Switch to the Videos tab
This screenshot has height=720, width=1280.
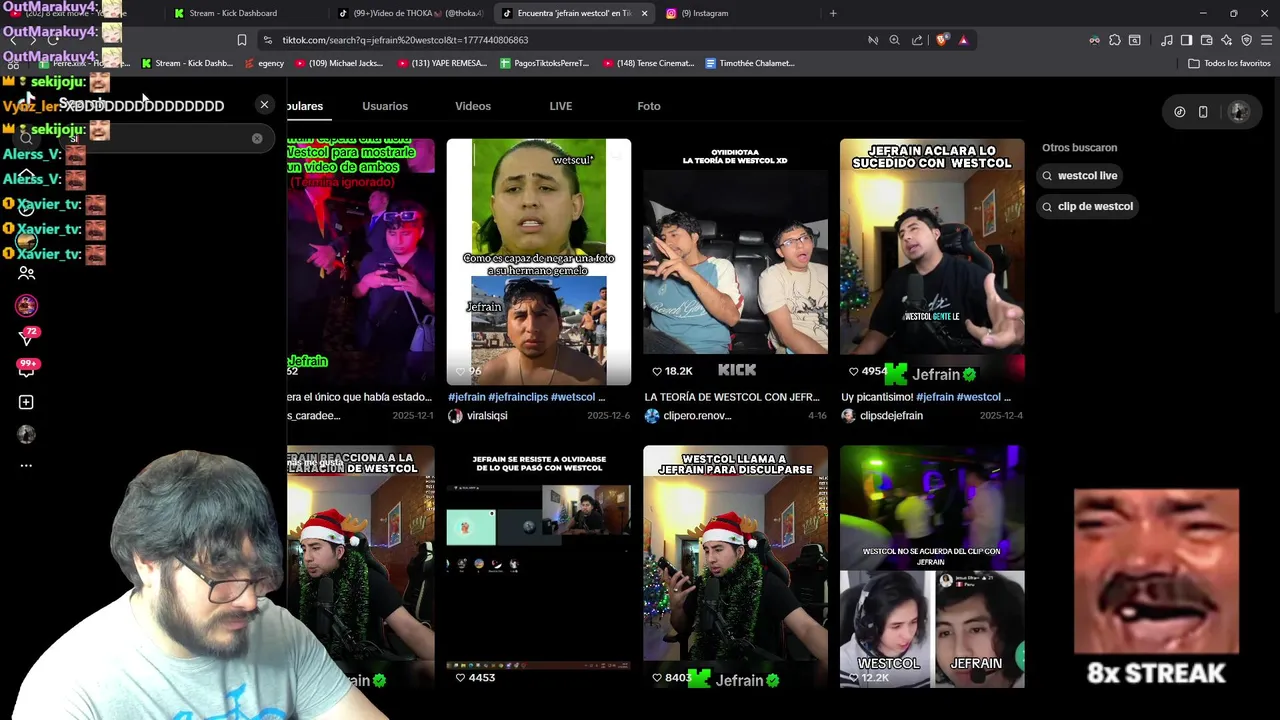[x=473, y=106]
